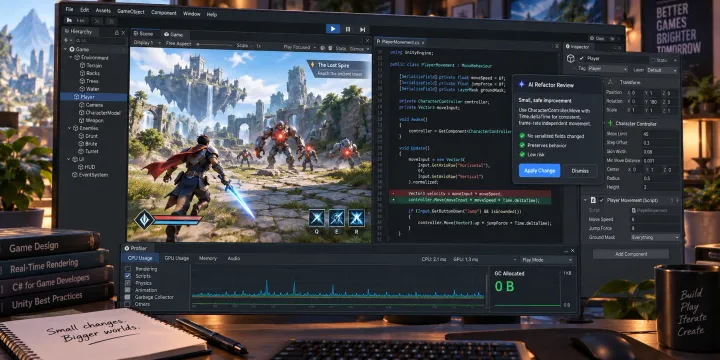
Task: Open the Display 1 dropdown
Action: (x=147, y=43)
